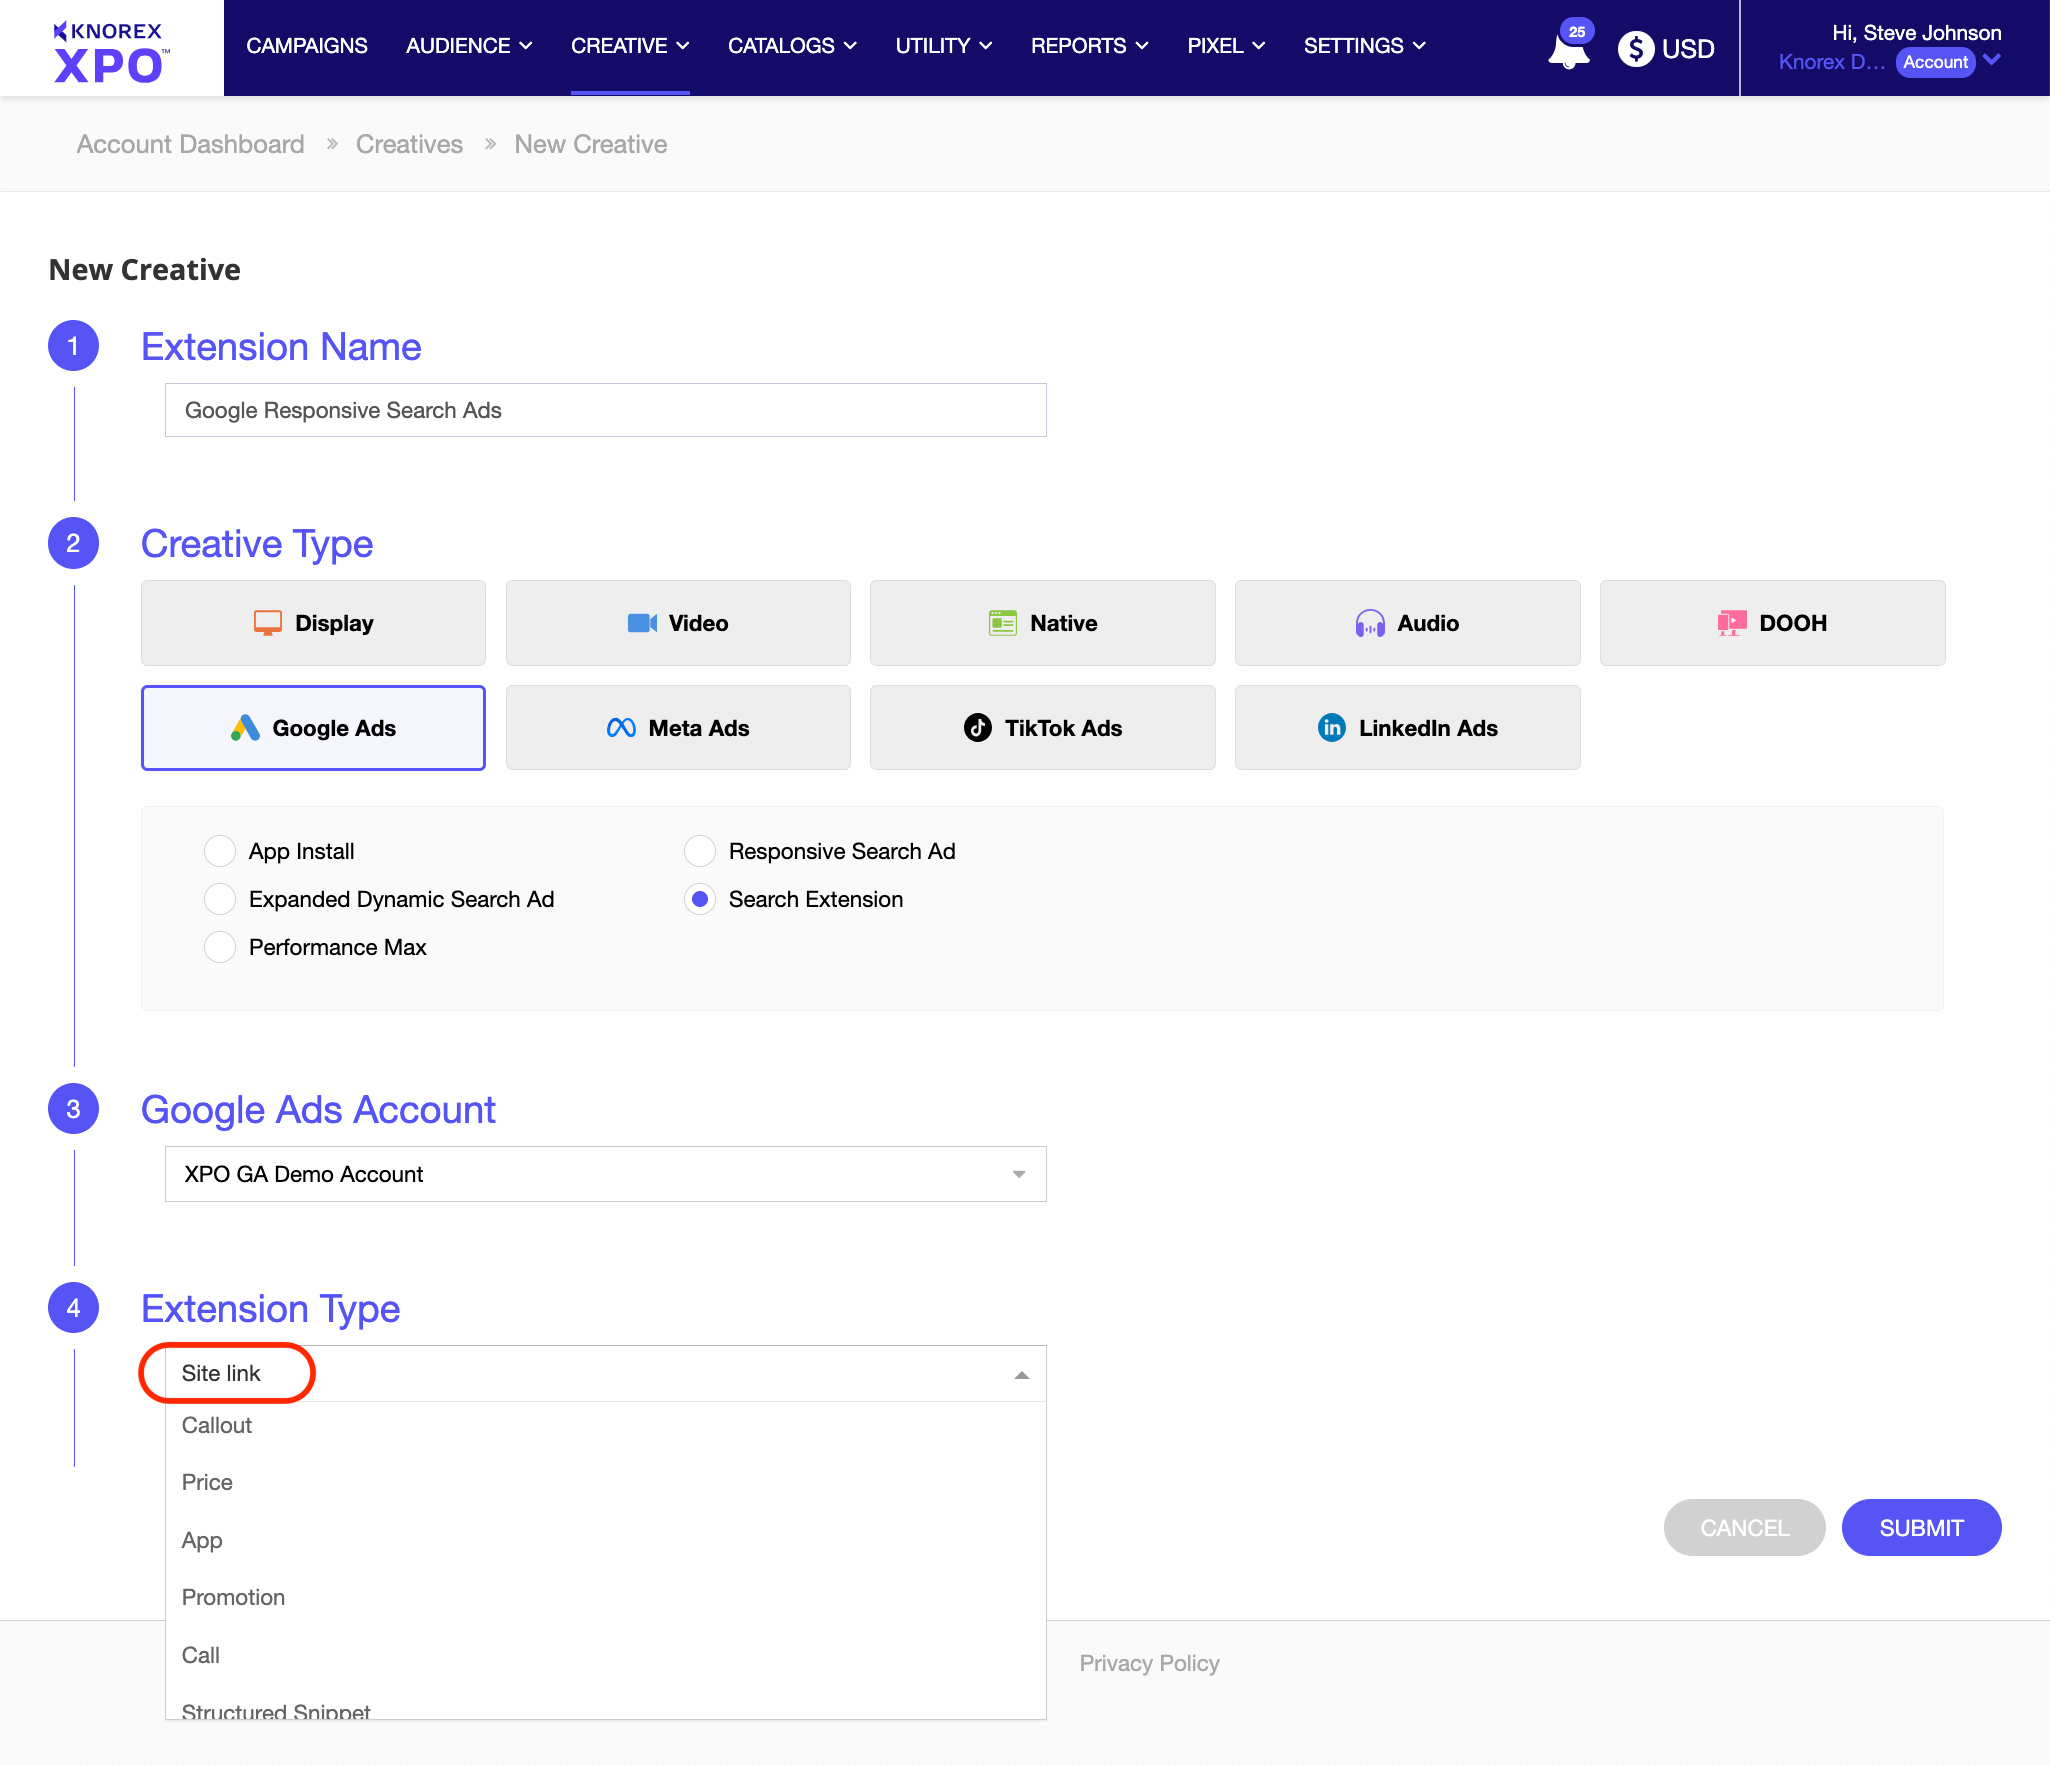Open the notifications bell
This screenshot has width=2050, height=1765.
1564,48
